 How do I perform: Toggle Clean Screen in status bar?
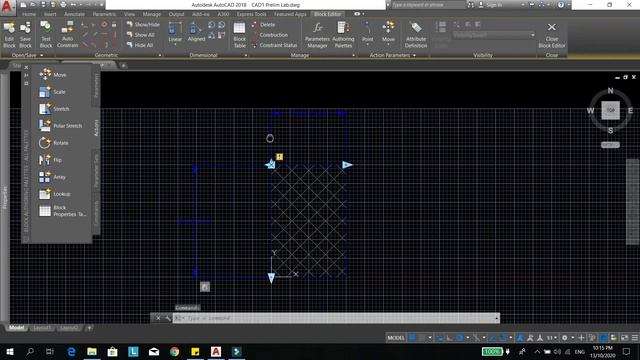click(624, 338)
